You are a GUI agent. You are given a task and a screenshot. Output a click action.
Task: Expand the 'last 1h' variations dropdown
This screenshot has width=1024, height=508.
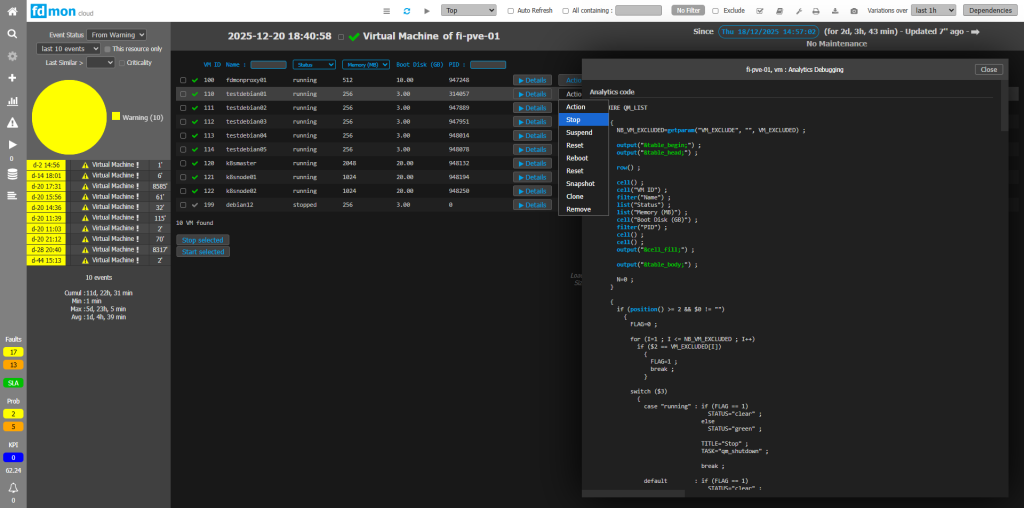(x=935, y=10)
